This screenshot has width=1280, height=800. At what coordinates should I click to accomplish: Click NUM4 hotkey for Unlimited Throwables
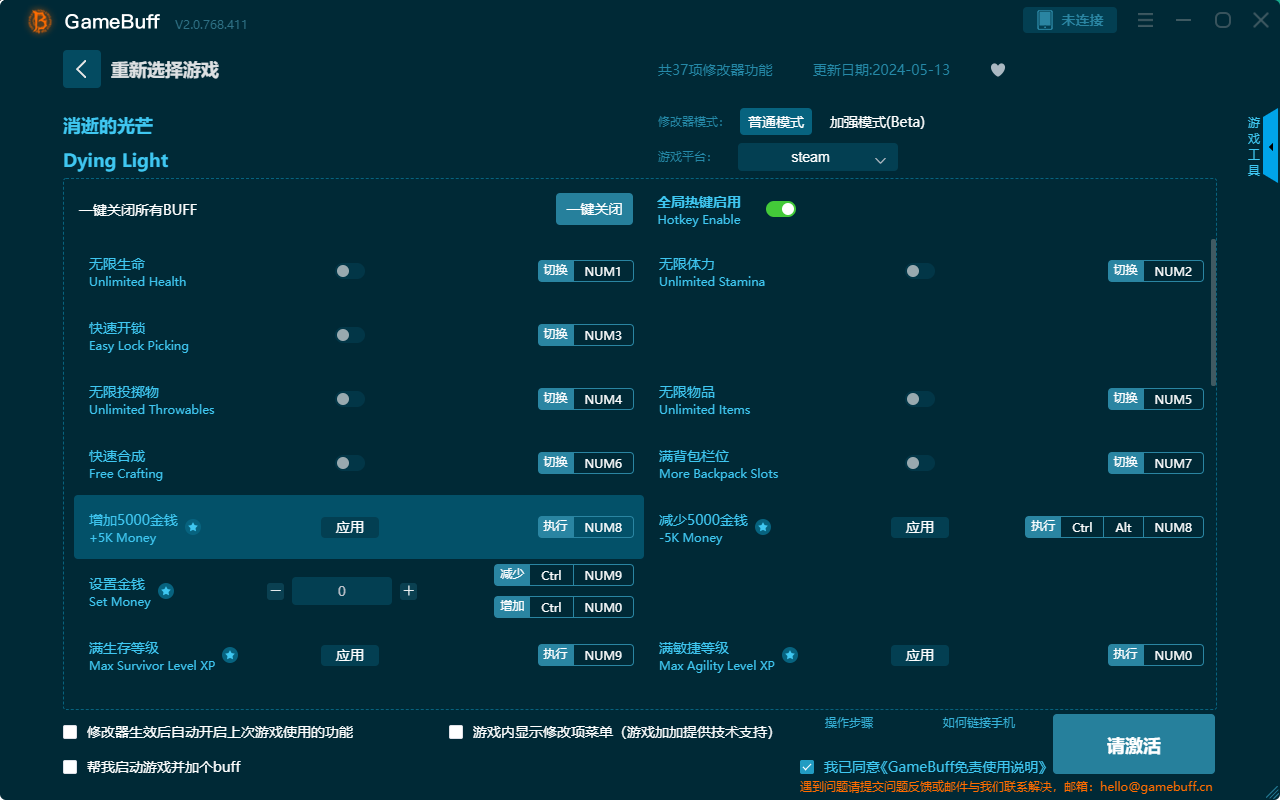[x=586, y=399]
